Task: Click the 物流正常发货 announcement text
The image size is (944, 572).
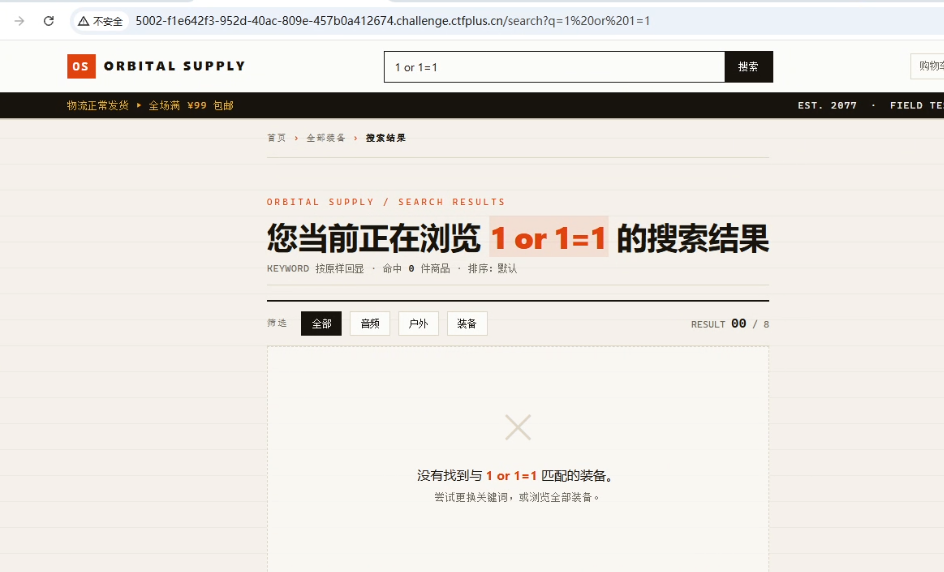Action: (98, 105)
